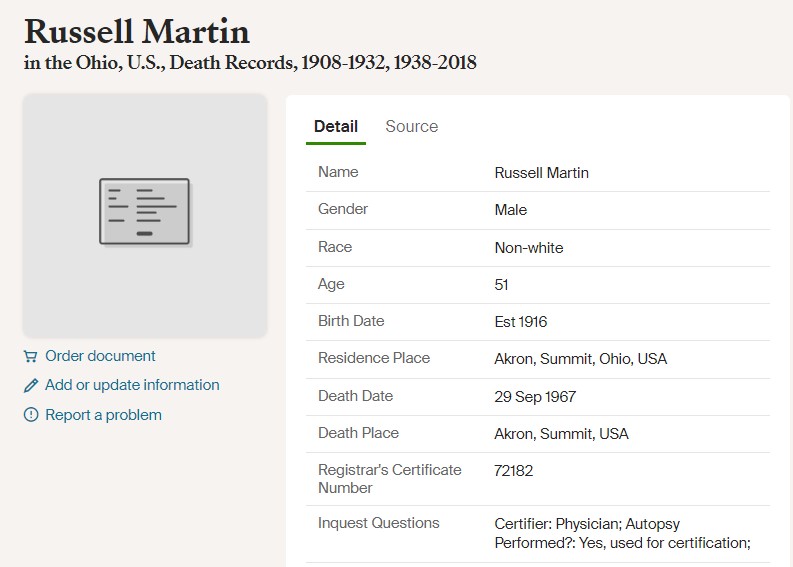
Task: Click the Gender value Male
Action: 511,210
